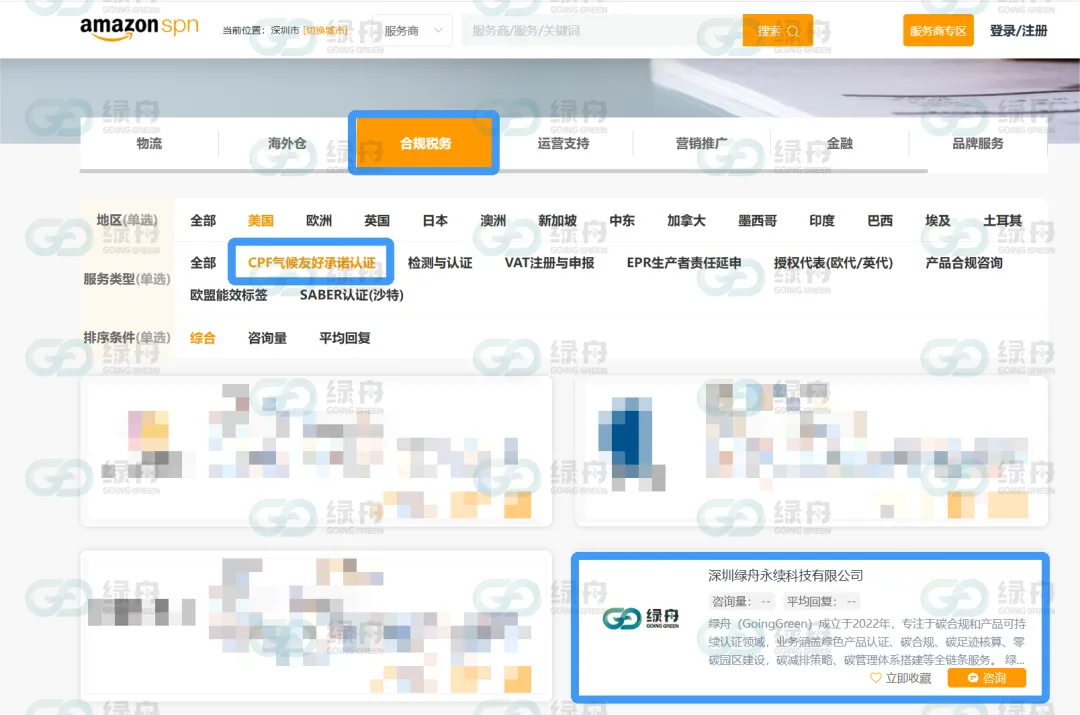Select the 授权代表(欧代/英代) service type
Screen dimensions: 1080x715
pos(833,262)
